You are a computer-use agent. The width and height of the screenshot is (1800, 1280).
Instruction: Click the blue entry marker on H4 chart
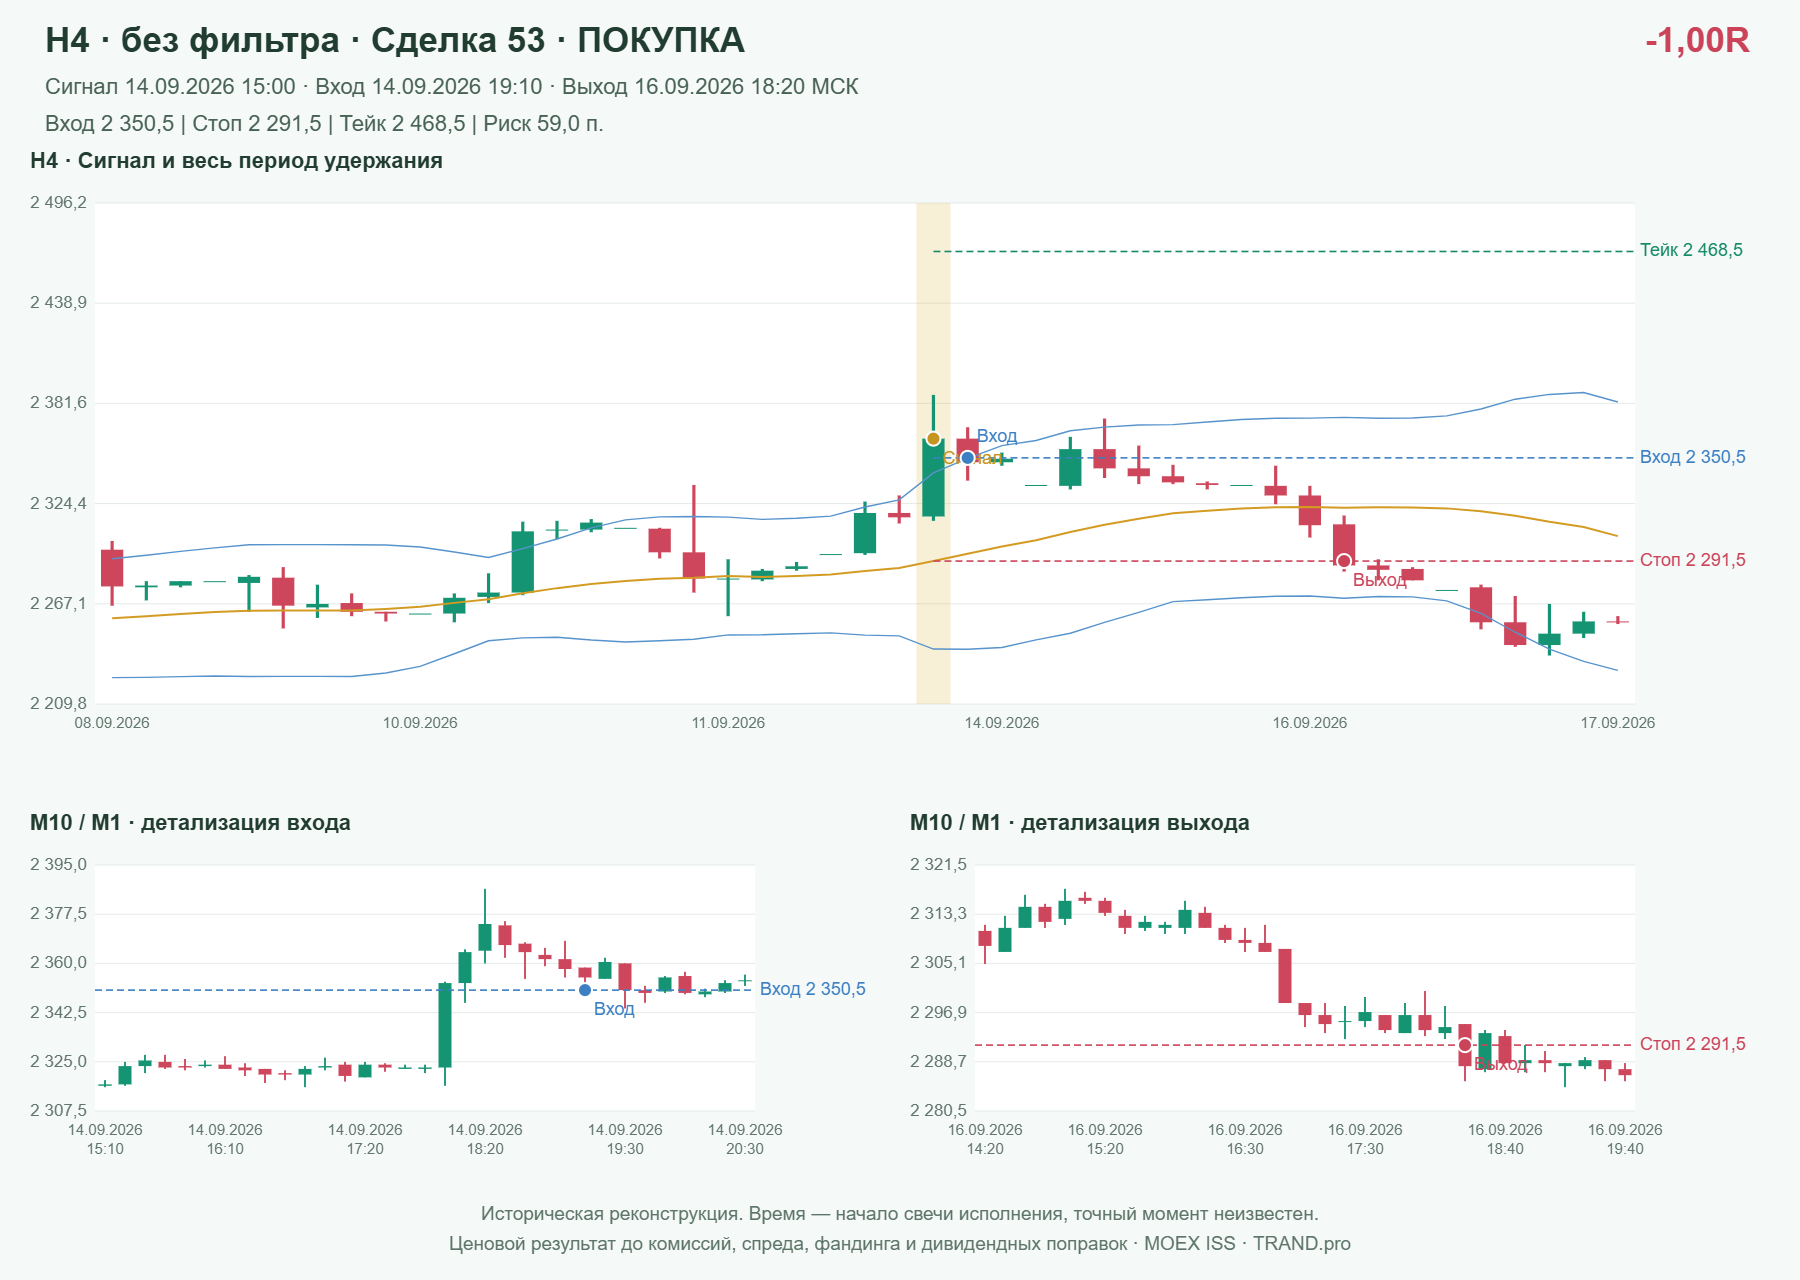point(968,458)
